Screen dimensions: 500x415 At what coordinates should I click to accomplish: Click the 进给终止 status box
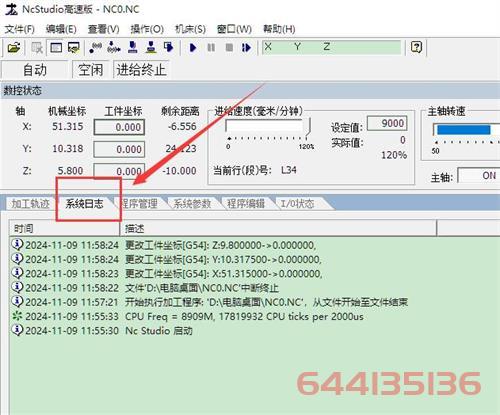[141, 70]
